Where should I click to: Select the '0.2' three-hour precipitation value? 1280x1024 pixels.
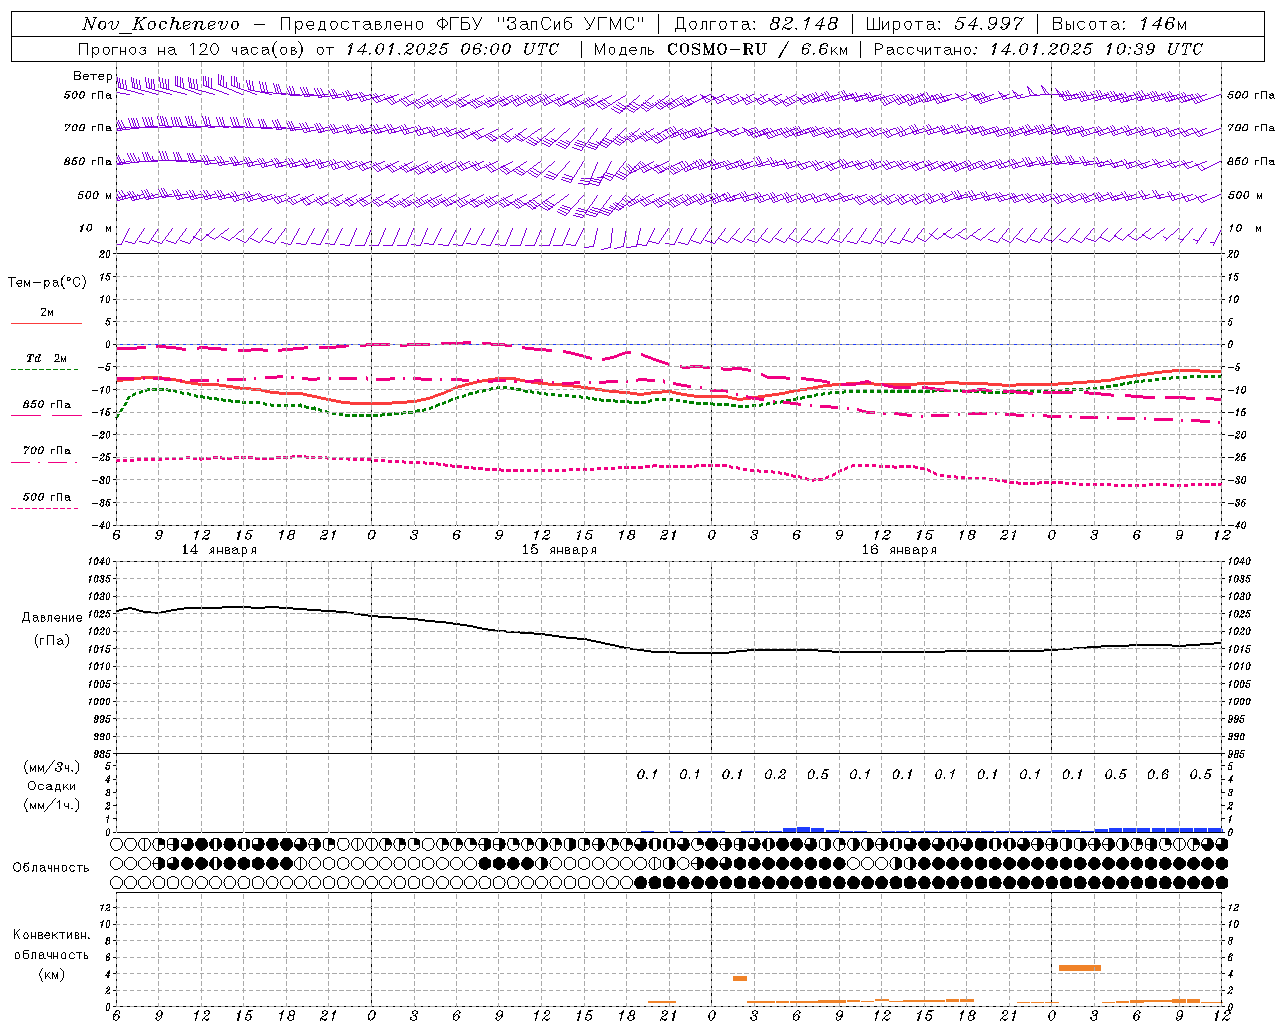775,774
